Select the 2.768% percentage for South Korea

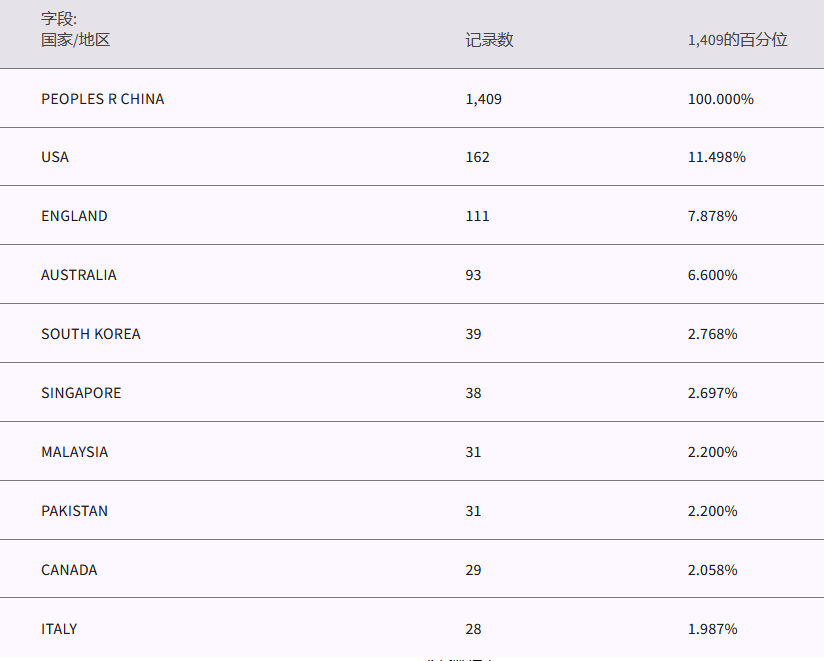click(712, 334)
